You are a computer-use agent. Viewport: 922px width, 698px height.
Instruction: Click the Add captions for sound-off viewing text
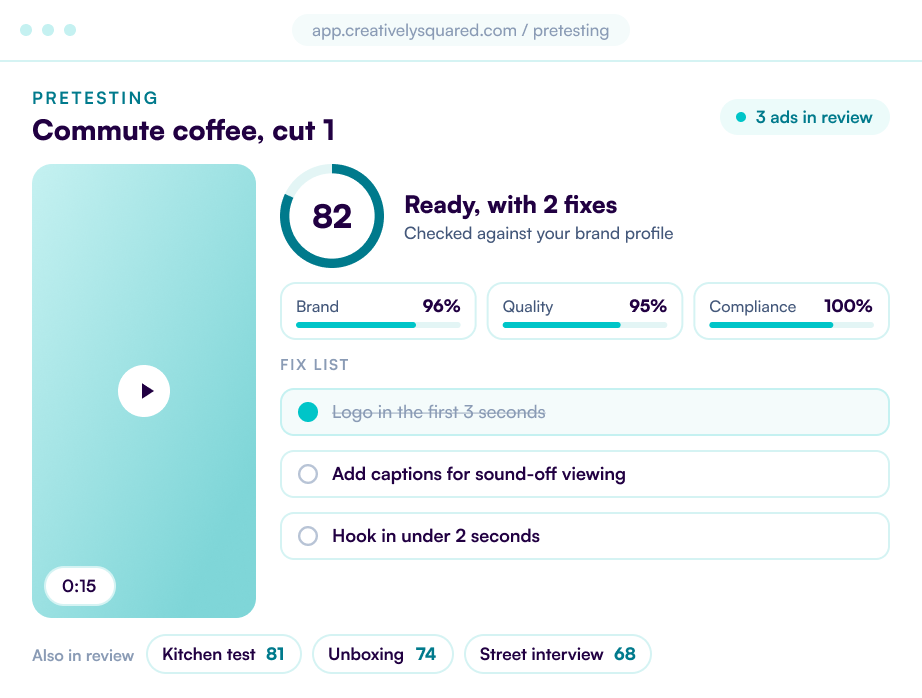coord(479,474)
